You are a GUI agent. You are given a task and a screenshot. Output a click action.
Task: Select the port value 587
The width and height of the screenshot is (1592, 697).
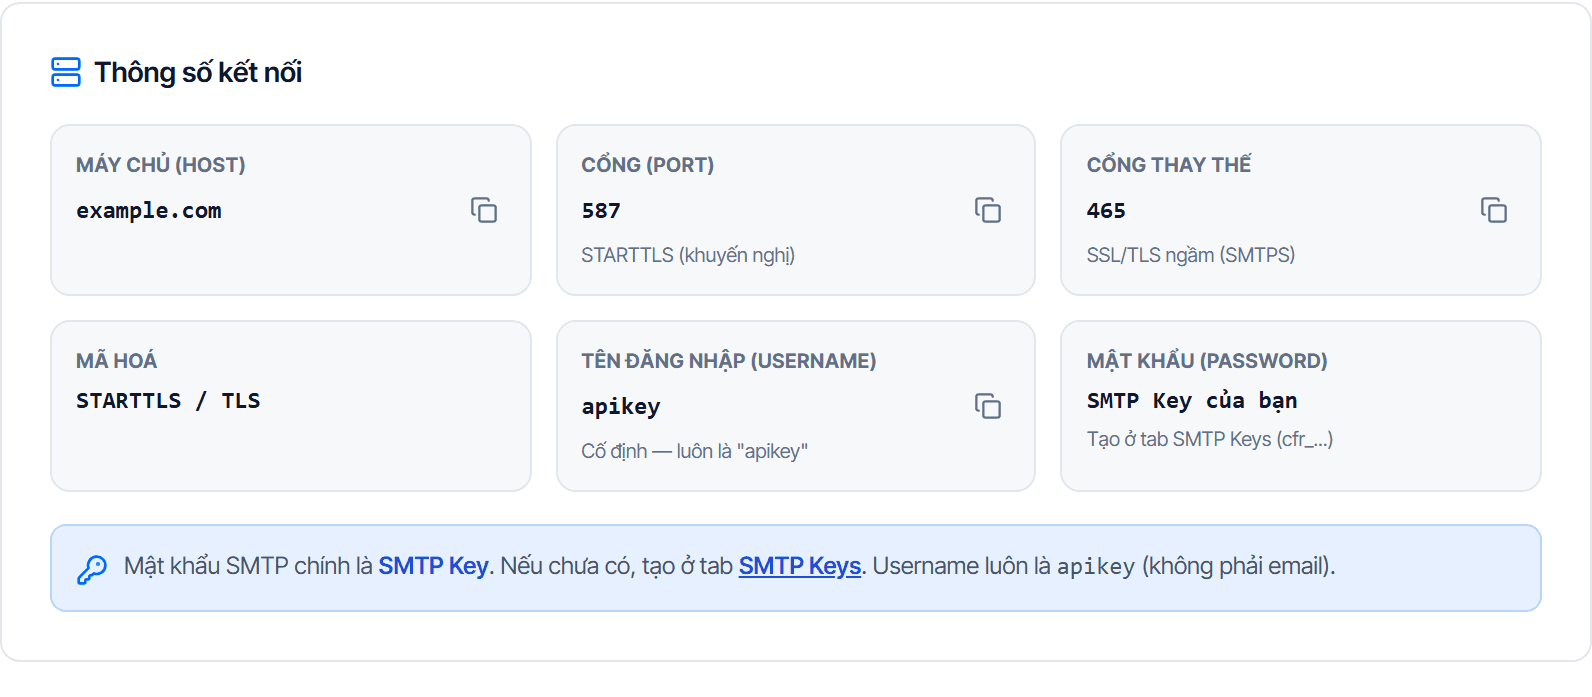tap(601, 211)
